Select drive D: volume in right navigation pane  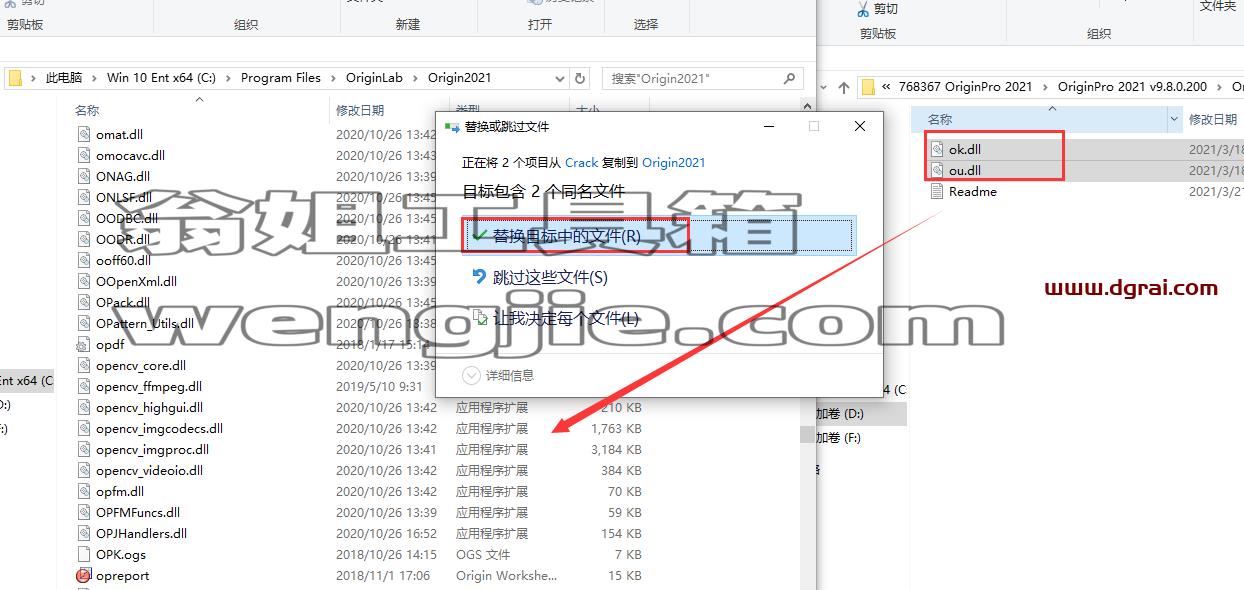pyautogui.click(x=839, y=413)
